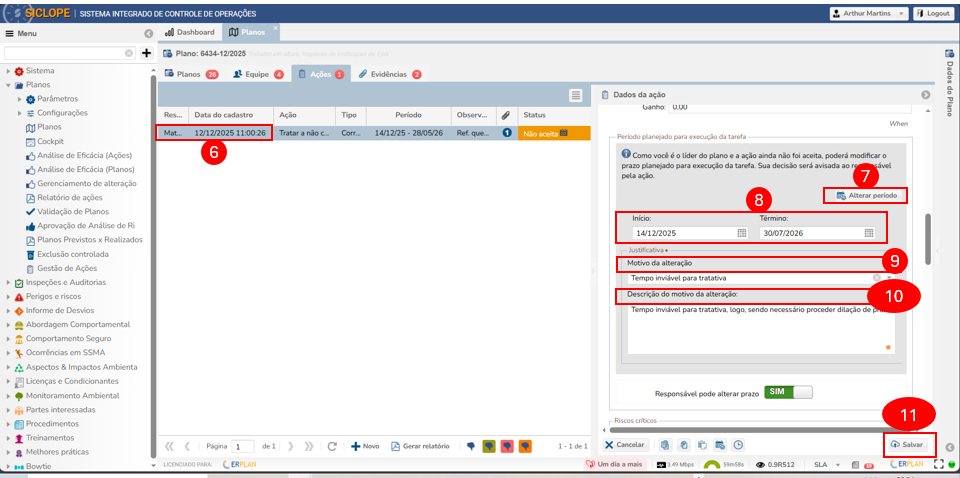The height and width of the screenshot is (478, 960).
Task: Toggle Responsável pode alterar prazo switch
Action: [788, 392]
